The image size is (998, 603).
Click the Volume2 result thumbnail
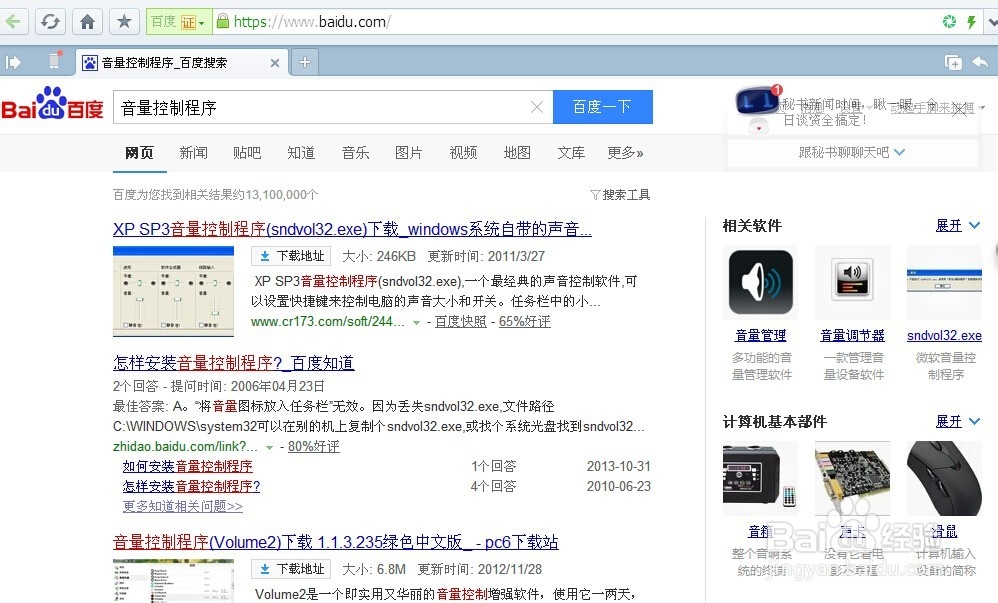click(173, 581)
